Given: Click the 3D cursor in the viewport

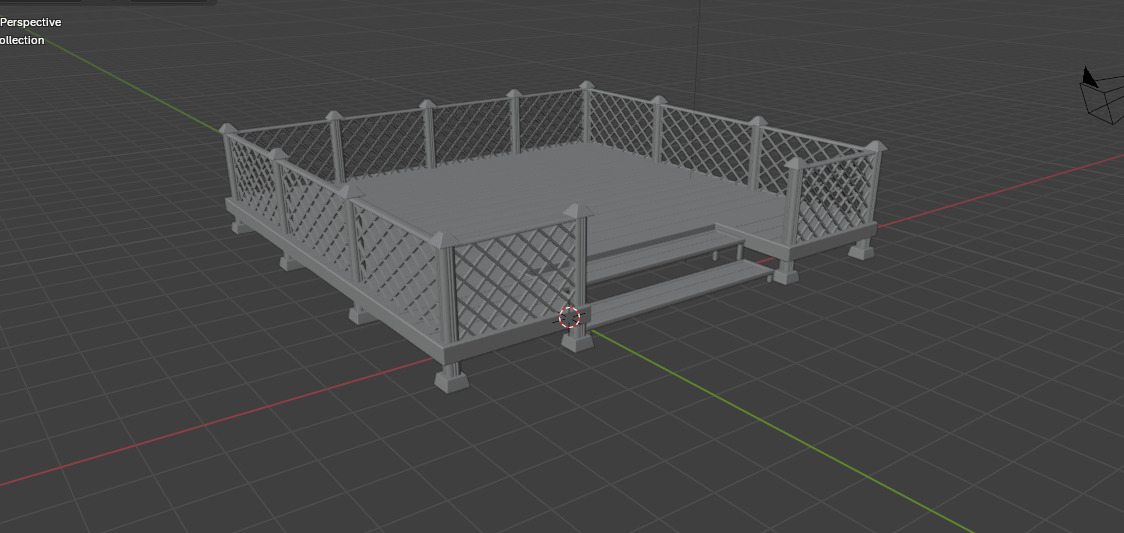Looking at the screenshot, I should point(569,317).
